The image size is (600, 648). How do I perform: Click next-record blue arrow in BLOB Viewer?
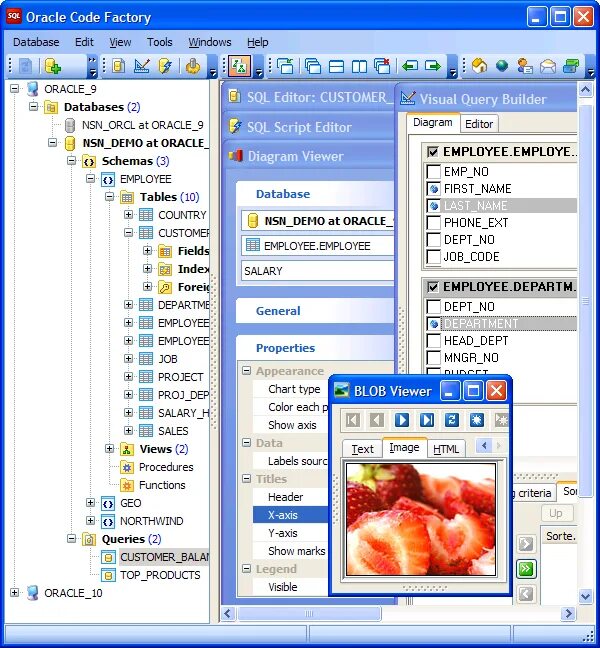click(x=402, y=420)
